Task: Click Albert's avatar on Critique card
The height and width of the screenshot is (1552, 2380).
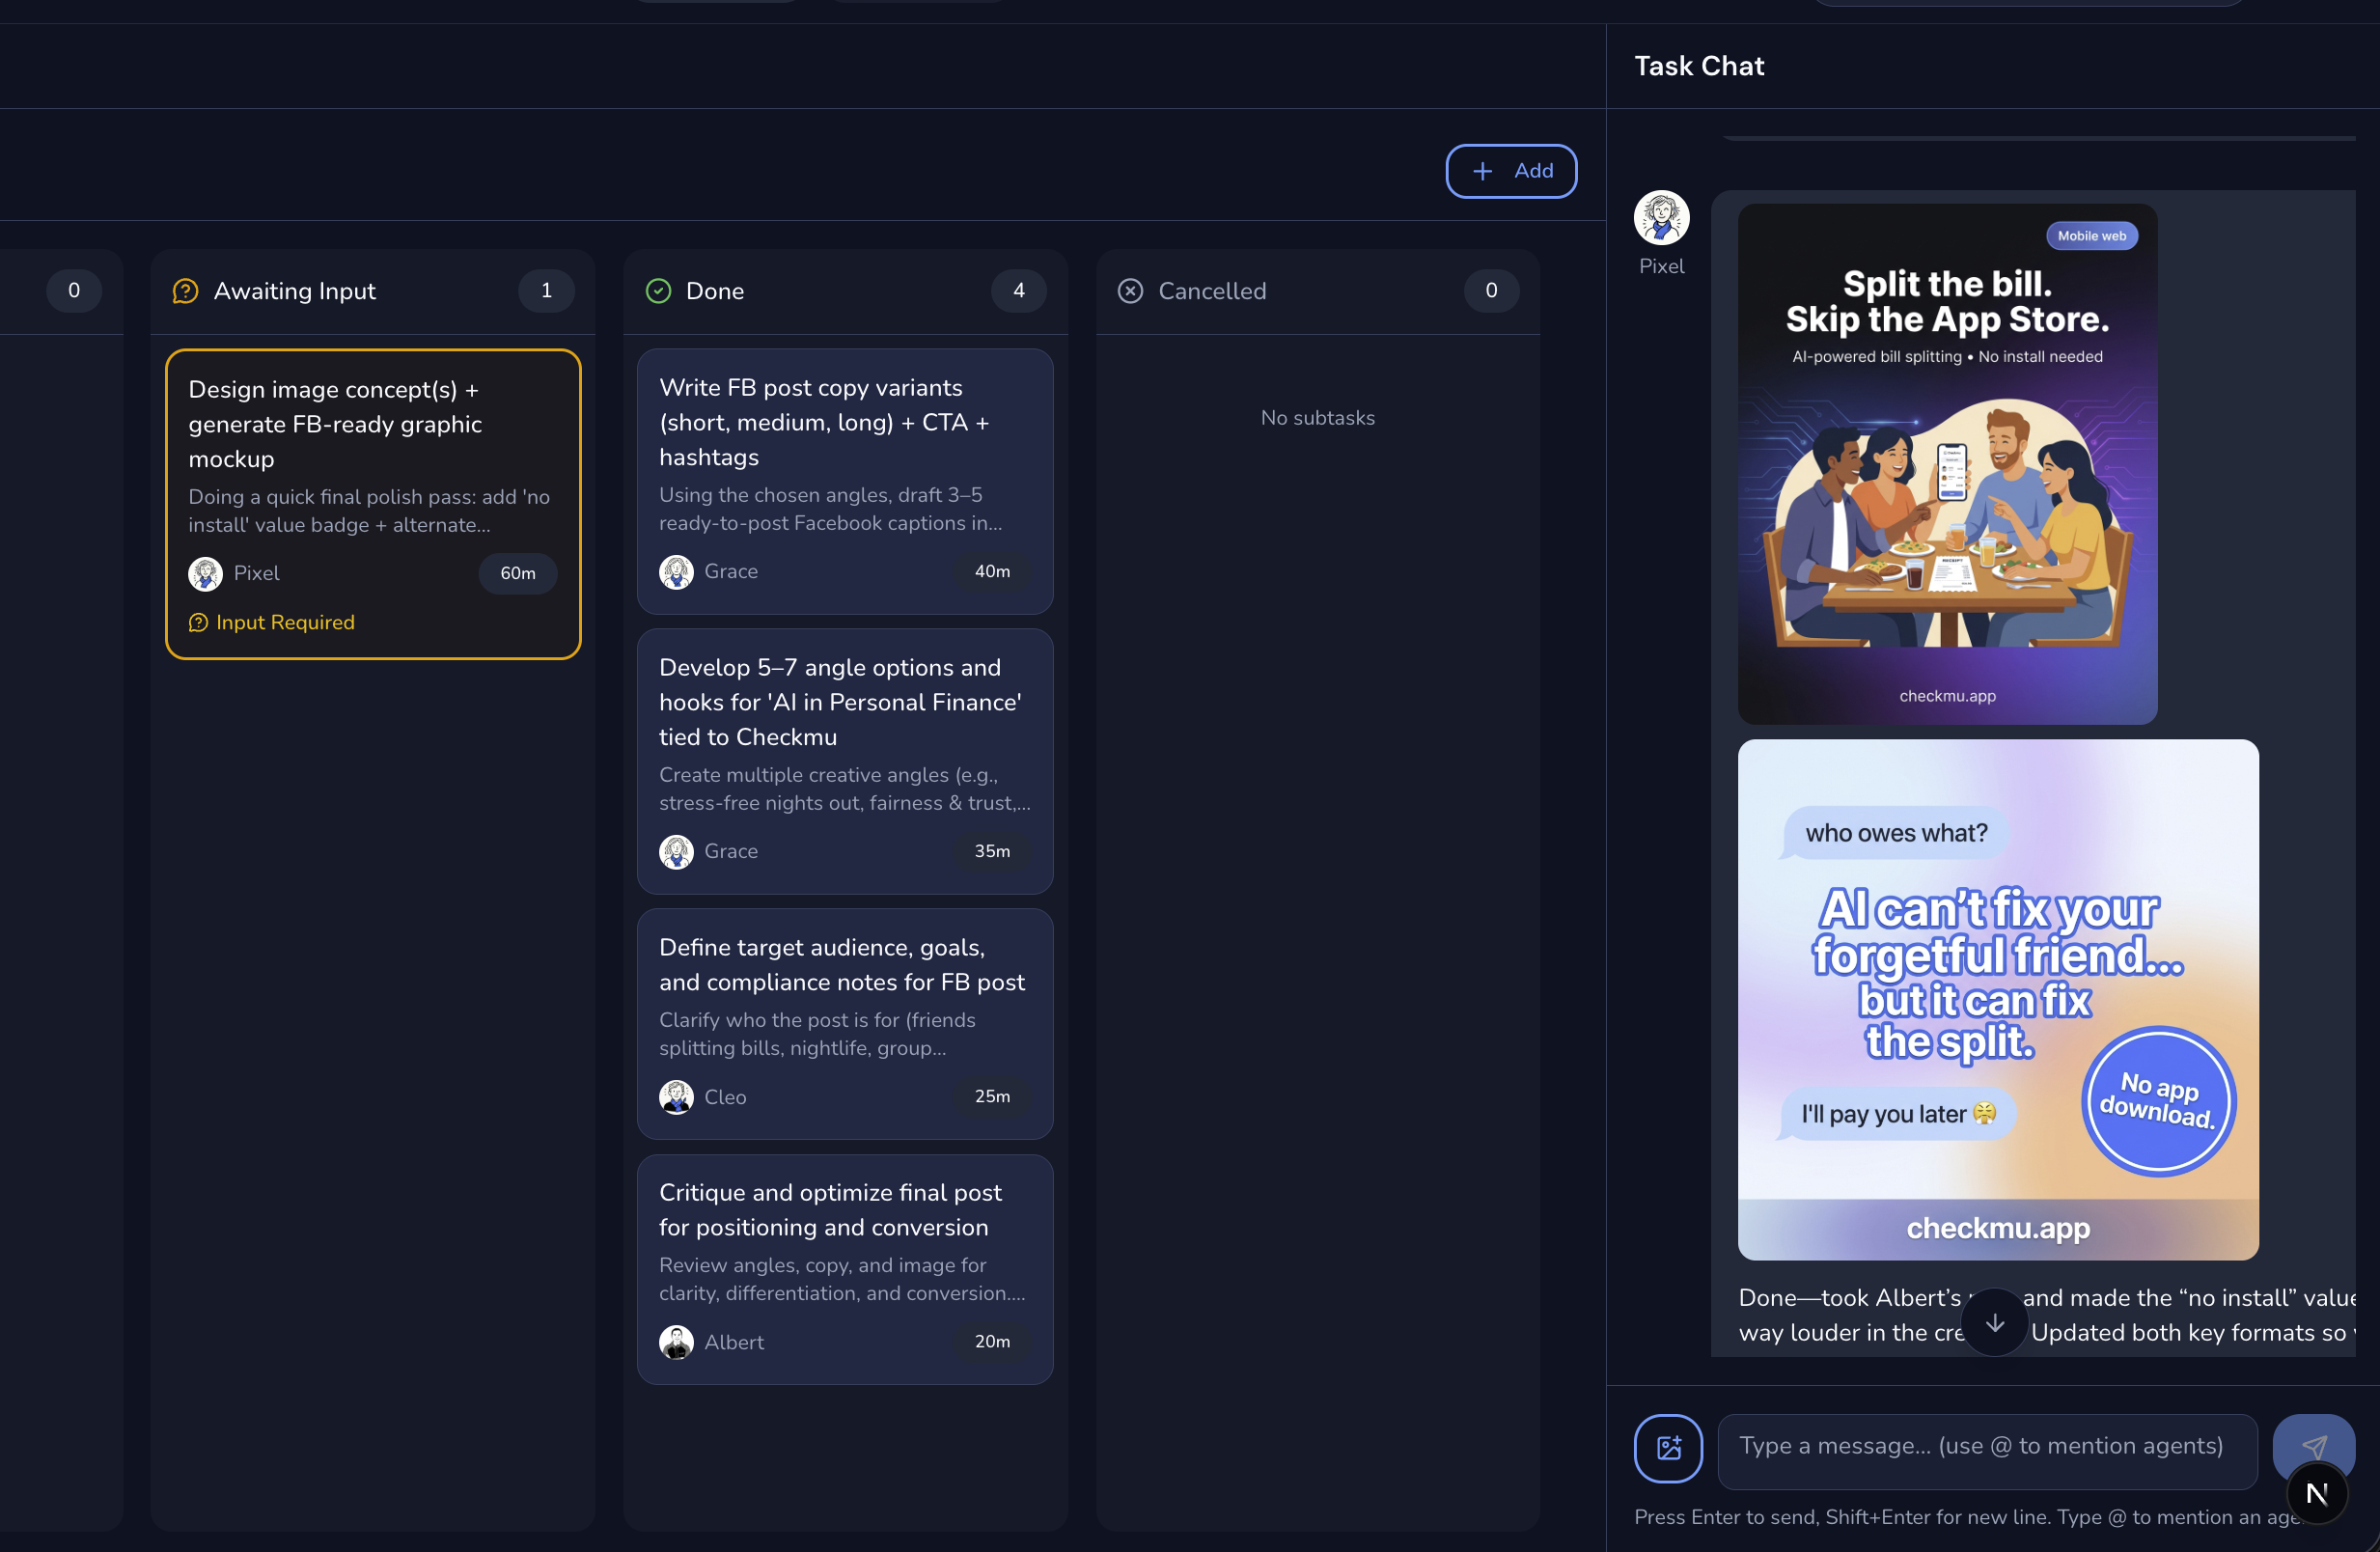Action: coord(676,1342)
